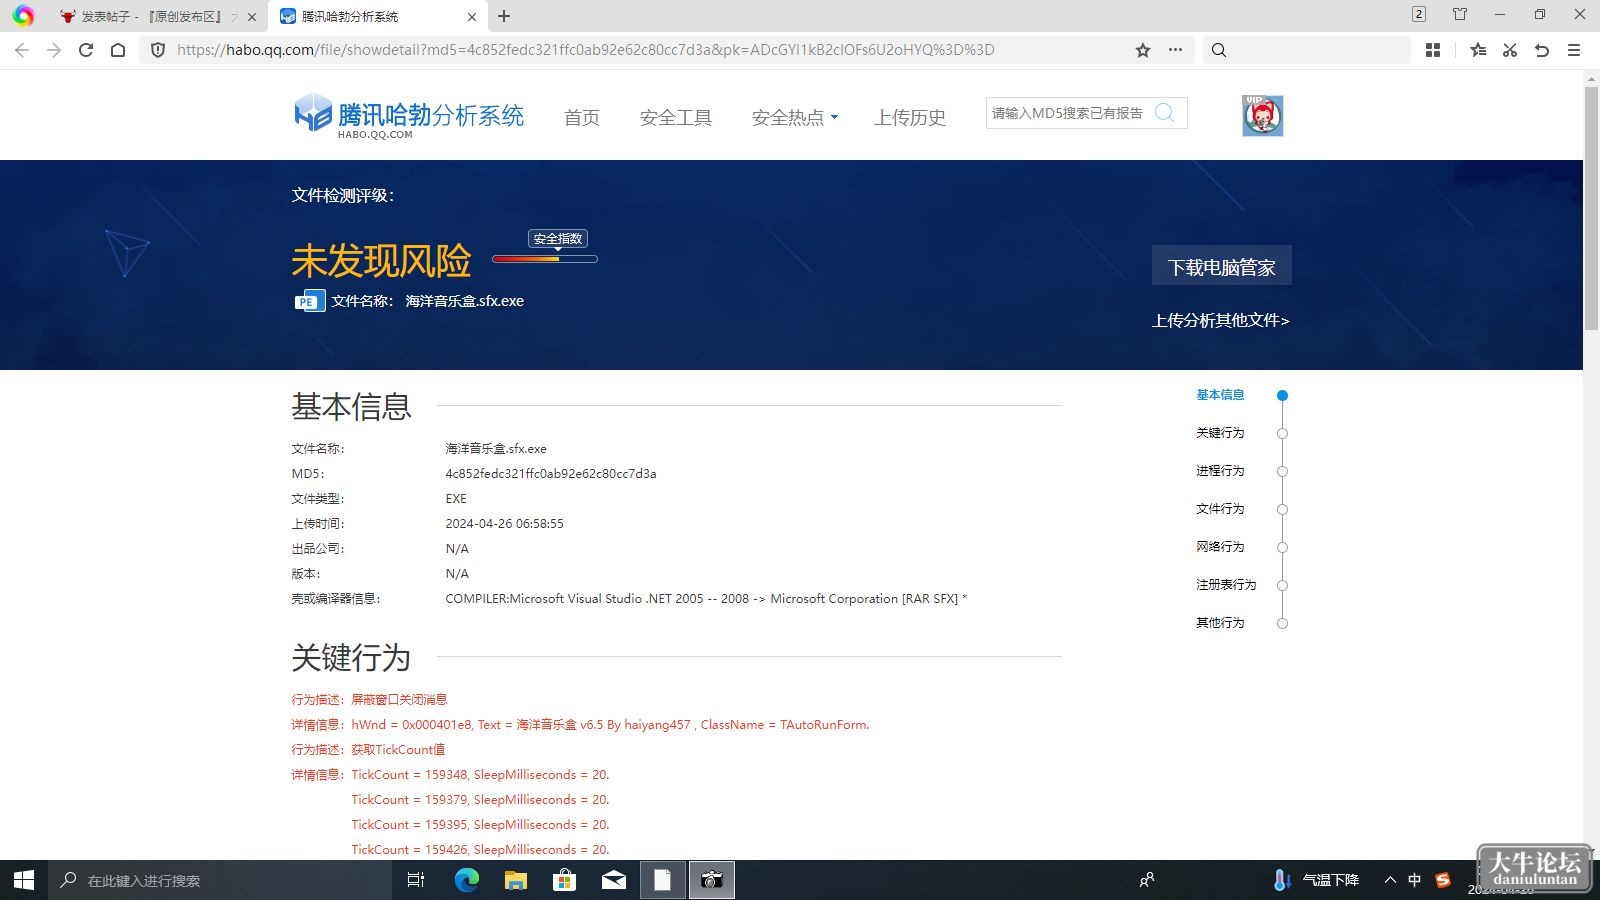Click the 安全指数 safety index bar
1600x900 pixels.
[545, 259]
